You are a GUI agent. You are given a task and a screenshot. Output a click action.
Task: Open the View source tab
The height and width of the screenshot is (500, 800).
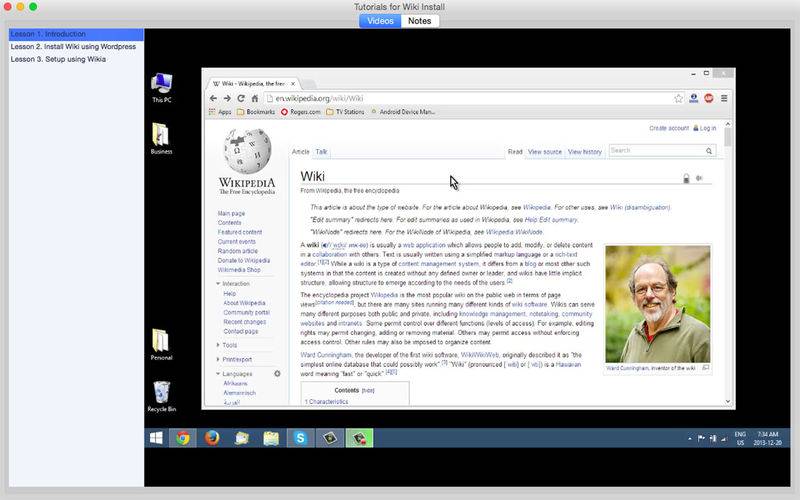544,152
